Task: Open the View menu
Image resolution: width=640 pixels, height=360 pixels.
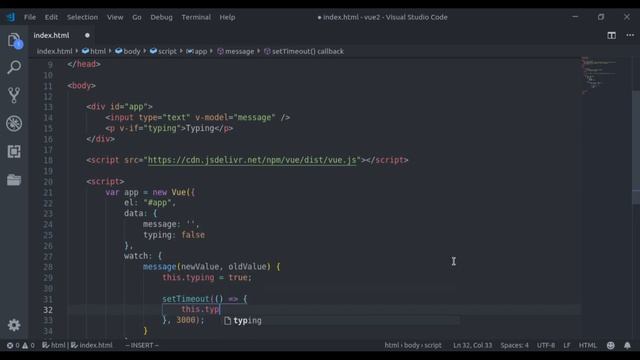Action: point(115,17)
